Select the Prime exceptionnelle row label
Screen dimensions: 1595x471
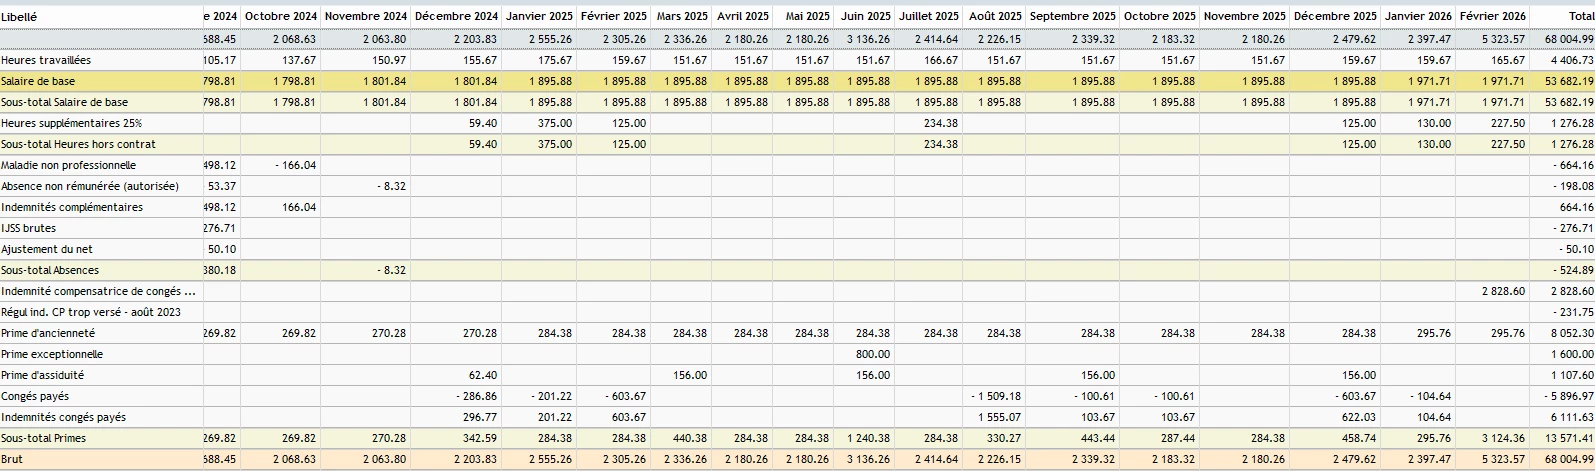tap(52, 354)
